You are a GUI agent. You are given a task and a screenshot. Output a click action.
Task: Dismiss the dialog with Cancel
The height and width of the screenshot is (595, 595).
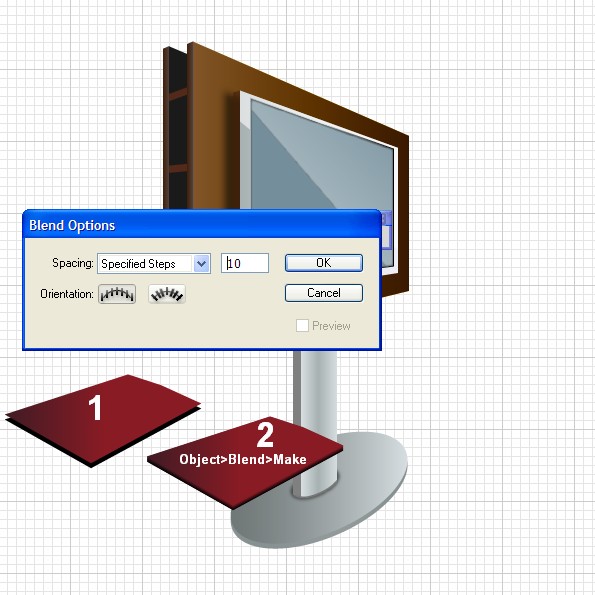tap(324, 293)
